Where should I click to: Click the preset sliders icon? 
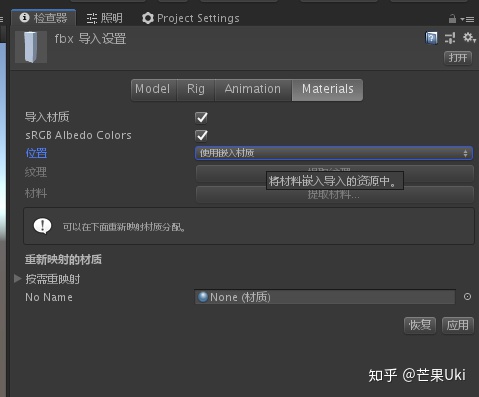(x=450, y=38)
